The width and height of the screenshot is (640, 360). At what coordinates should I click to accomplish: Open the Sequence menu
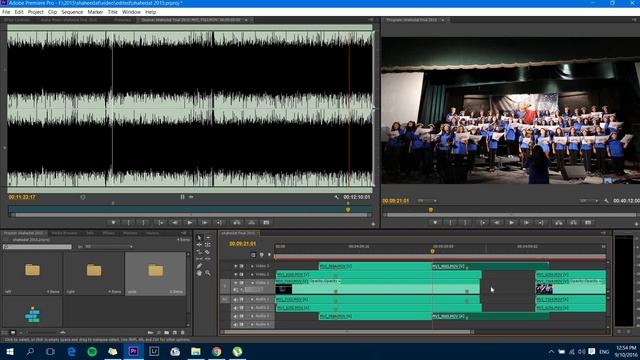pos(72,12)
